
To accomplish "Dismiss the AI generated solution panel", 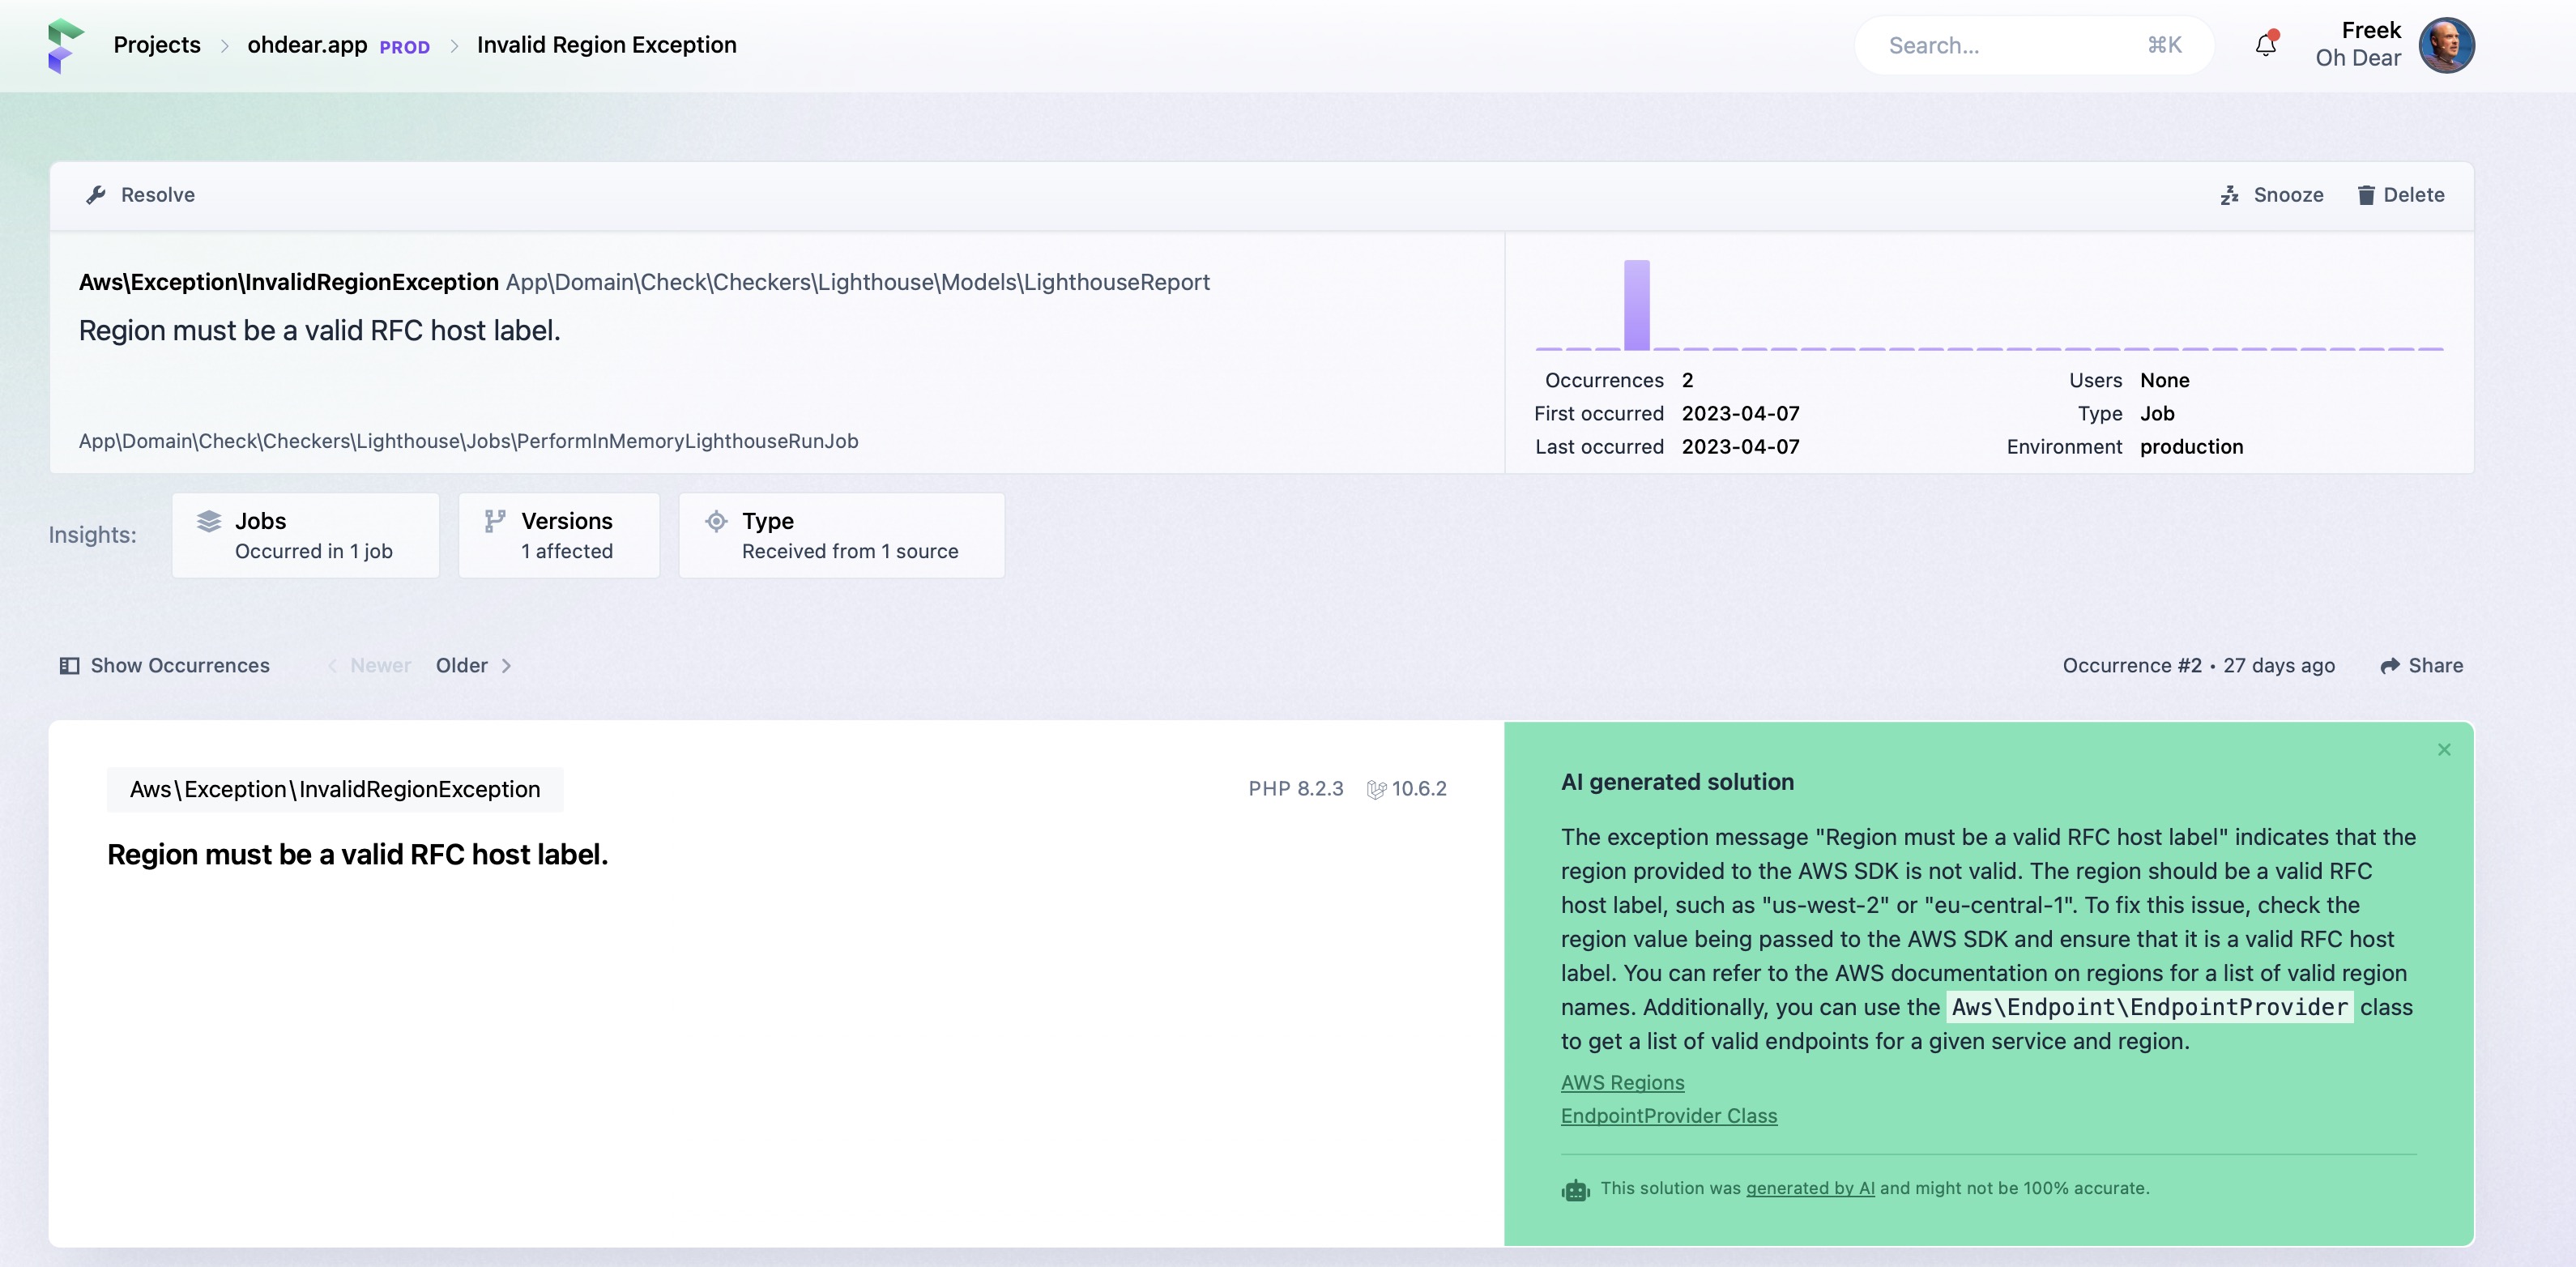I will tap(2444, 749).
